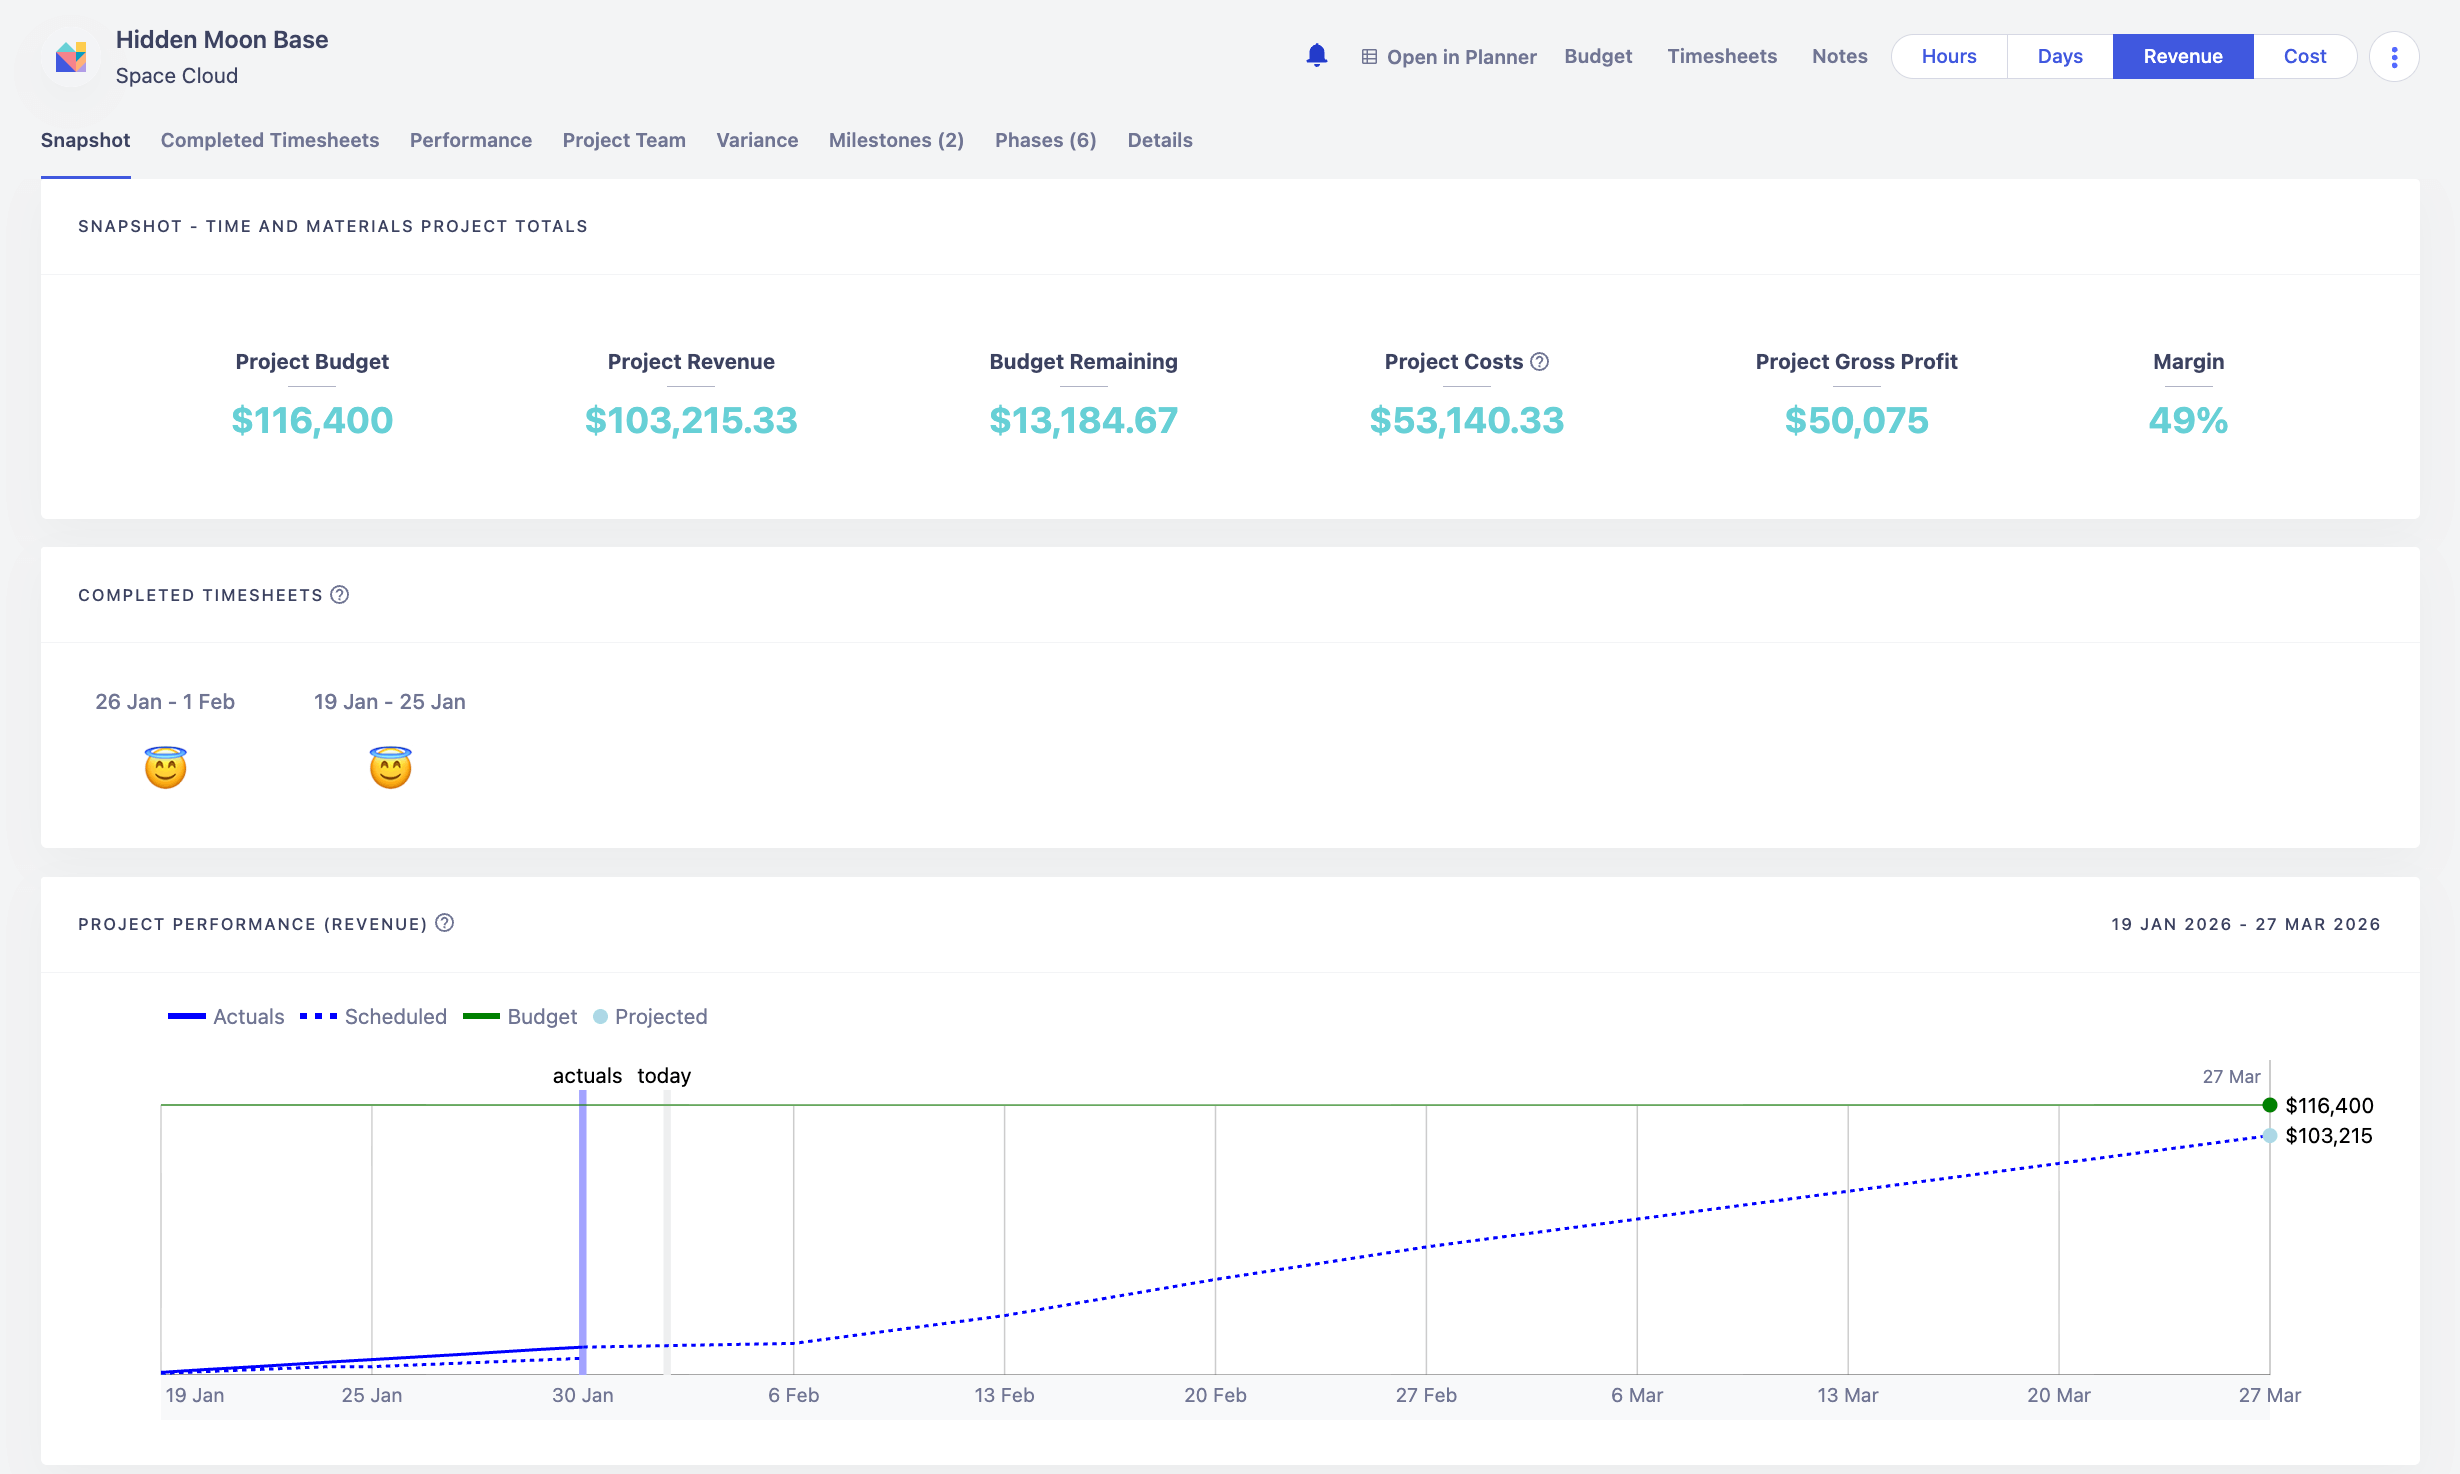Open the Budget link in header
2460x1474 pixels.
point(1597,57)
